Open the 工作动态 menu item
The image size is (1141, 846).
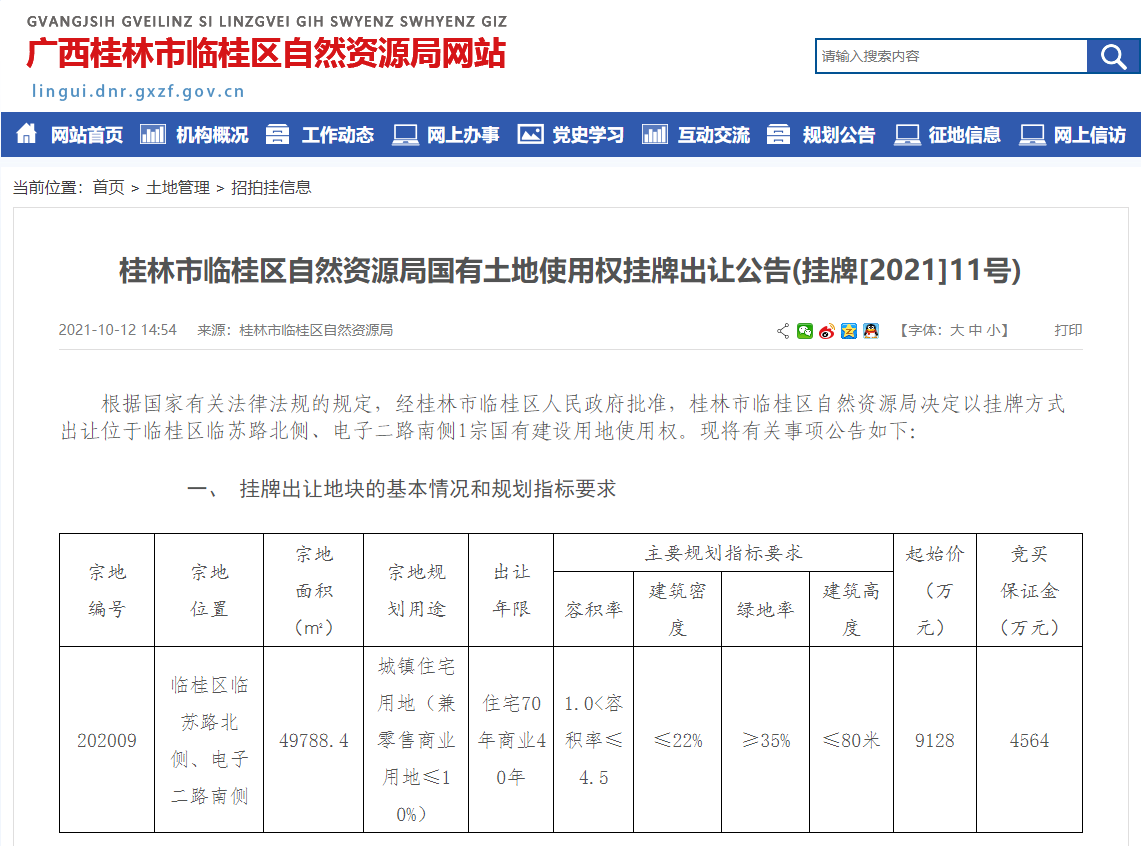(338, 134)
